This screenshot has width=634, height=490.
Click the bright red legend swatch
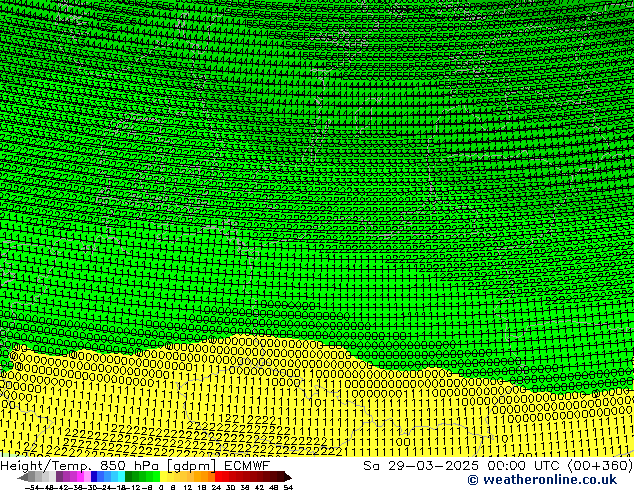point(218,477)
